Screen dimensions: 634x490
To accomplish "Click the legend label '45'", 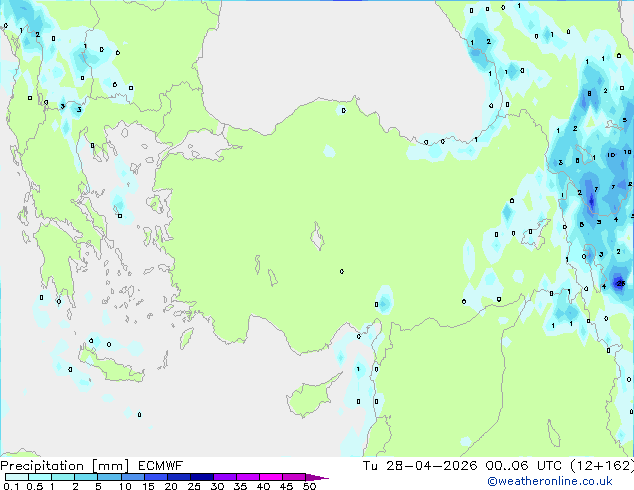I will point(286,486).
